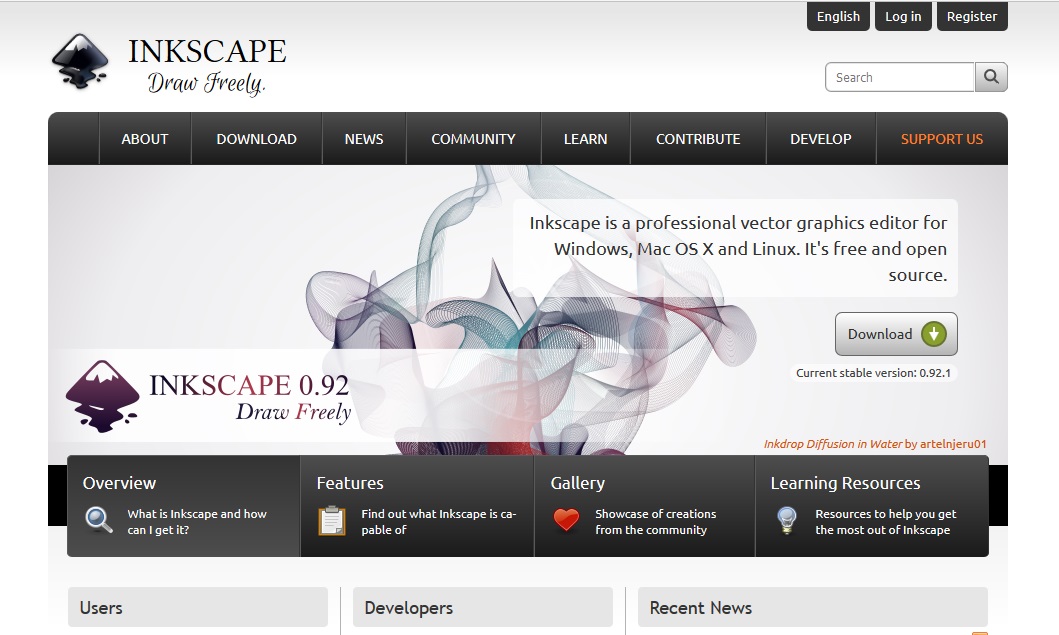This screenshot has width=1059, height=635.
Task: Click 'Showcase of creations from the community' text
Action: (655, 522)
